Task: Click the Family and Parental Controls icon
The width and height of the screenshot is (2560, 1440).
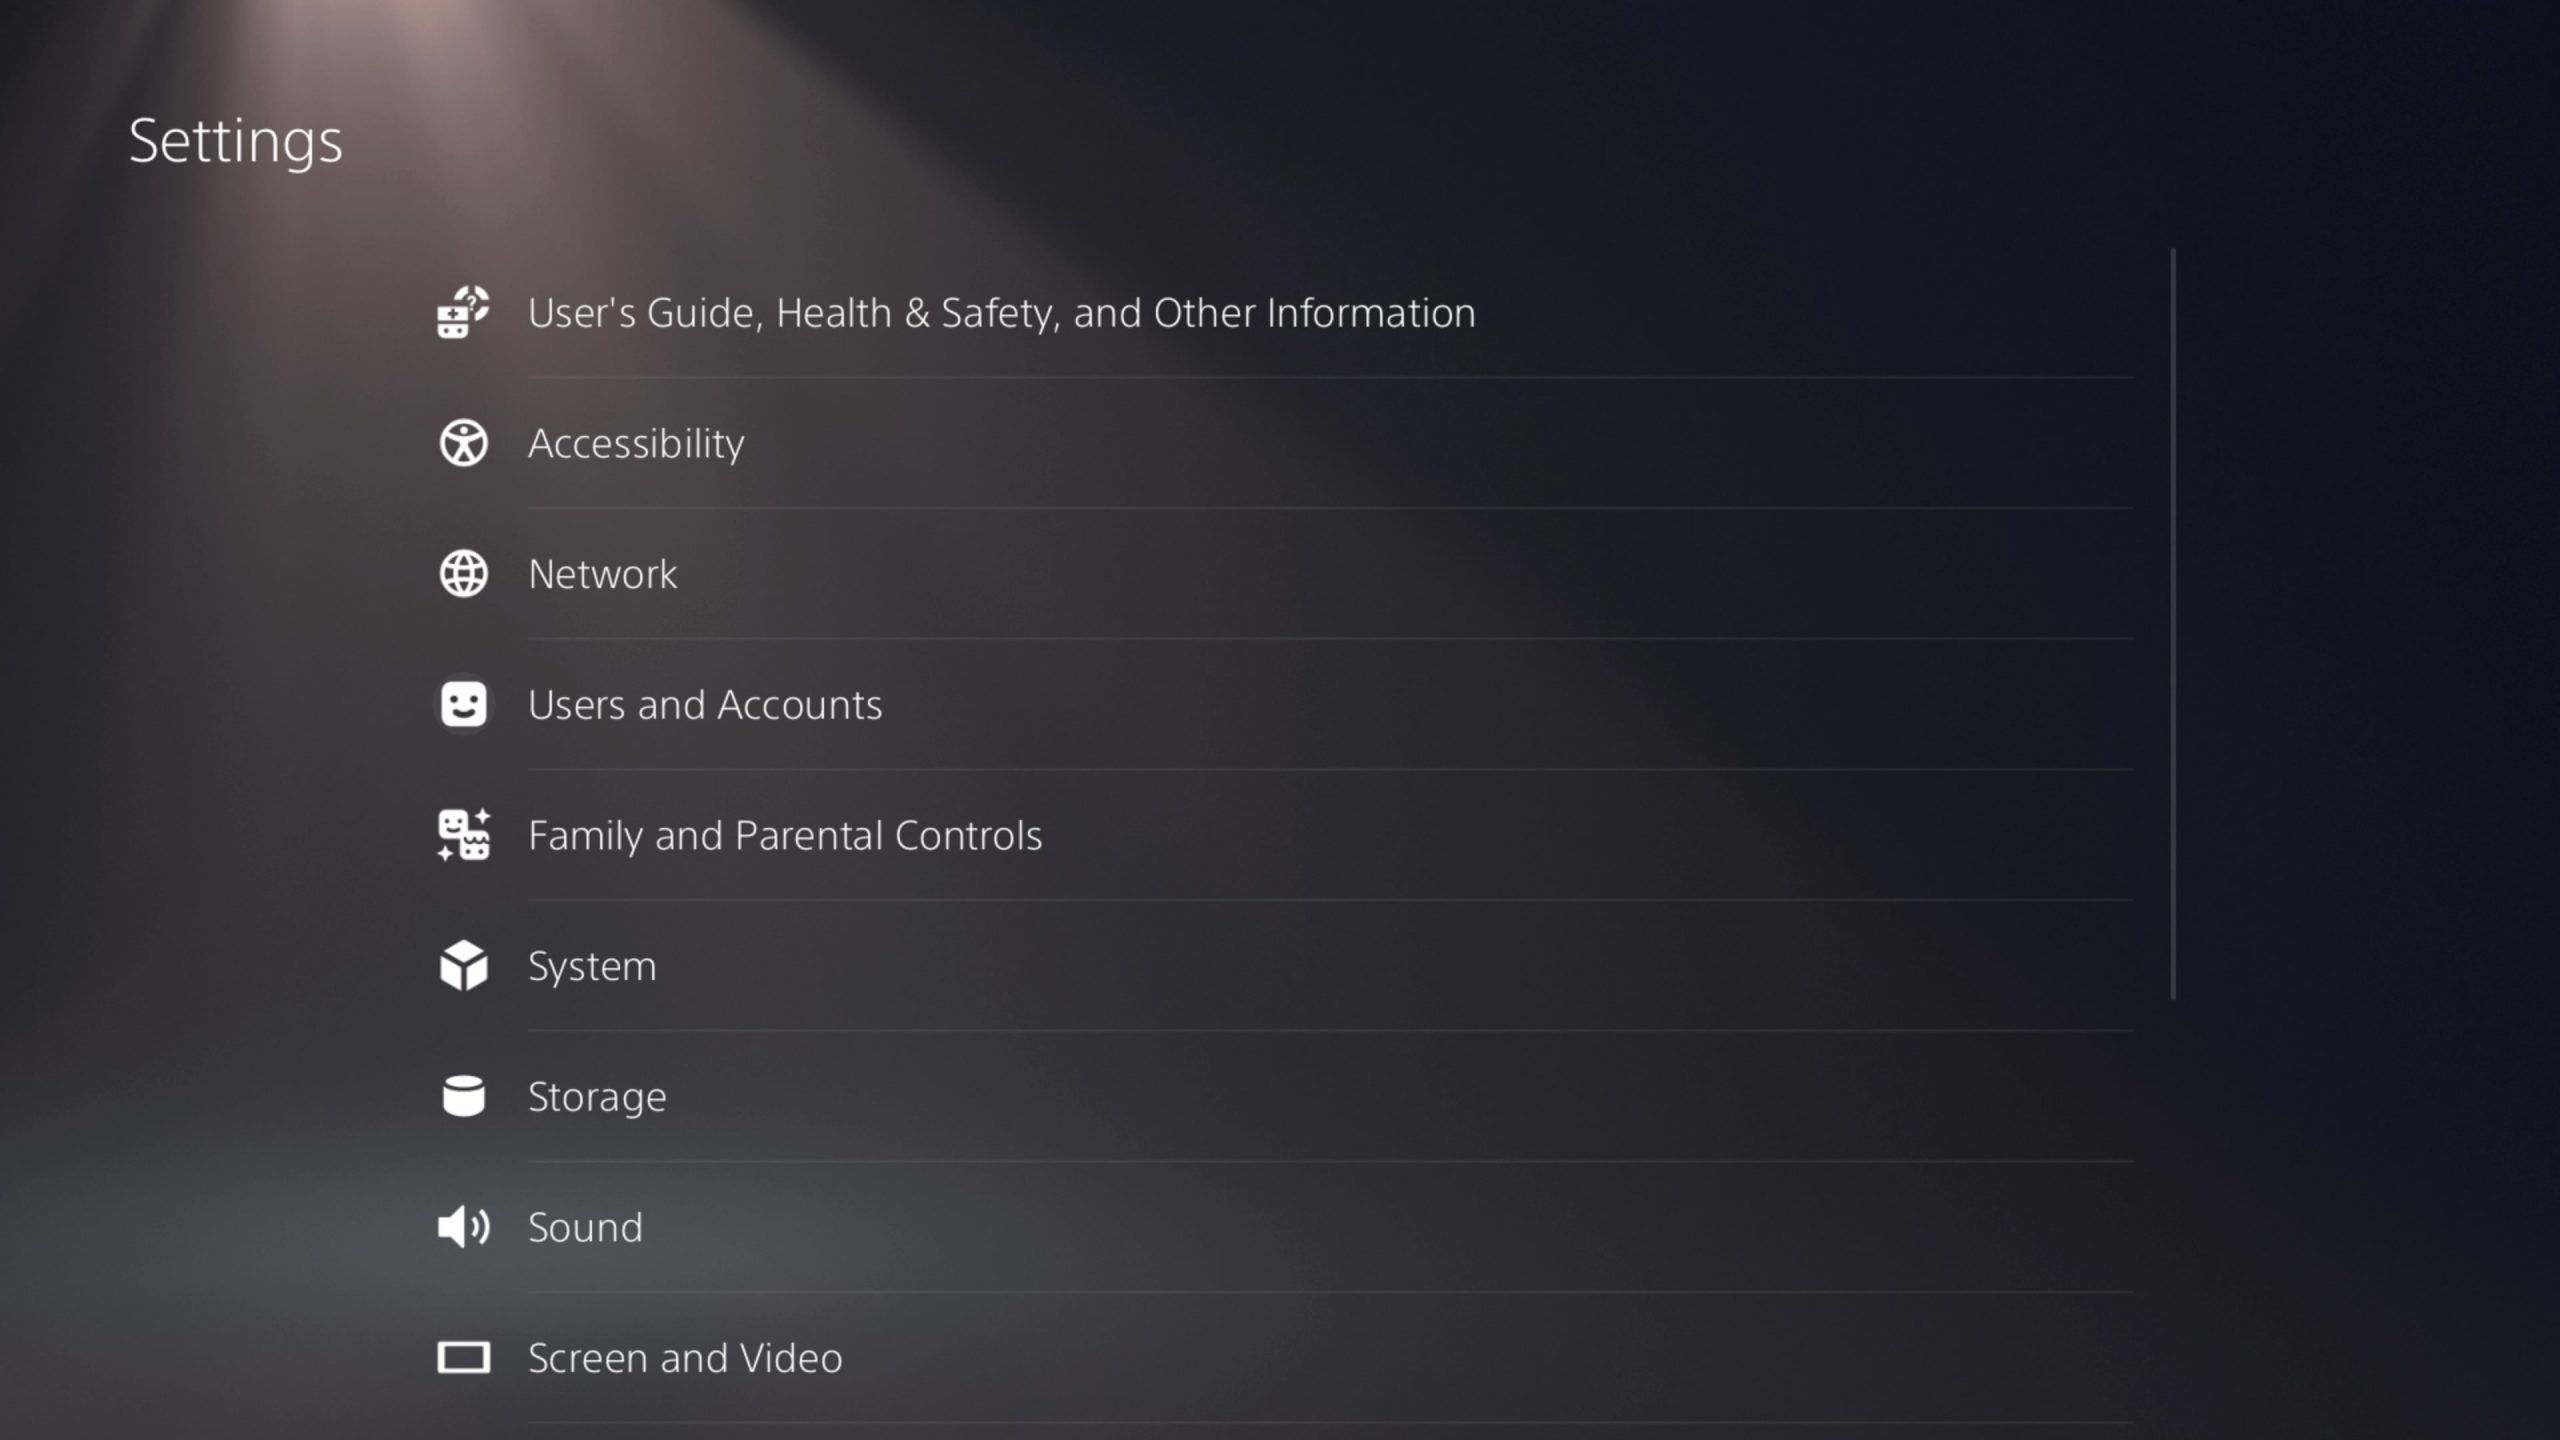Action: click(463, 835)
